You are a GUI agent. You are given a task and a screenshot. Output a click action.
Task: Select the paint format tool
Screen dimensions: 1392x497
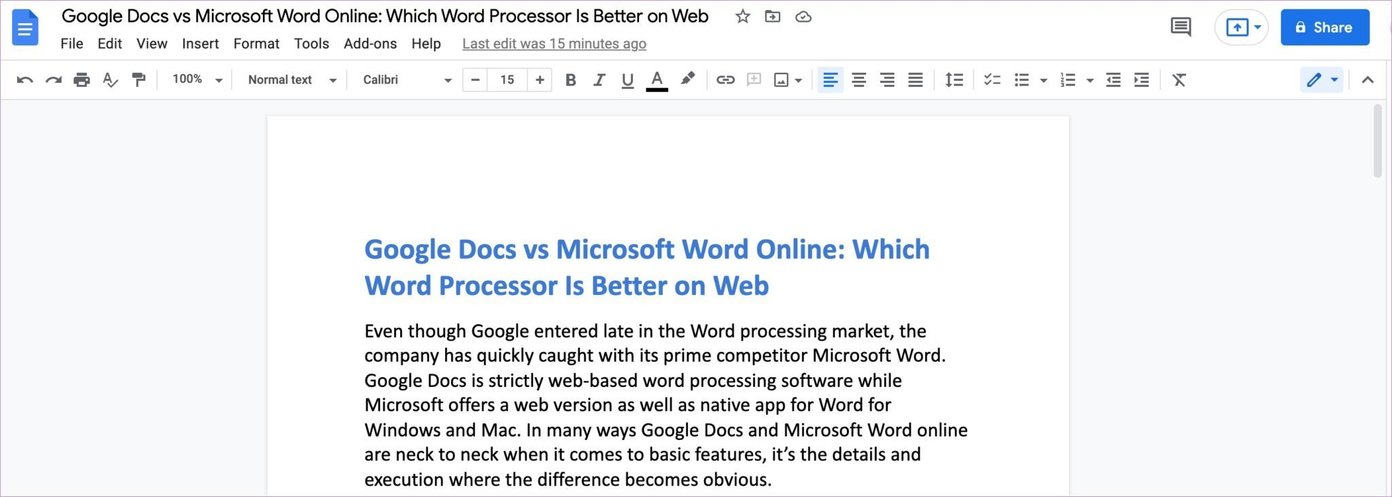click(x=138, y=80)
